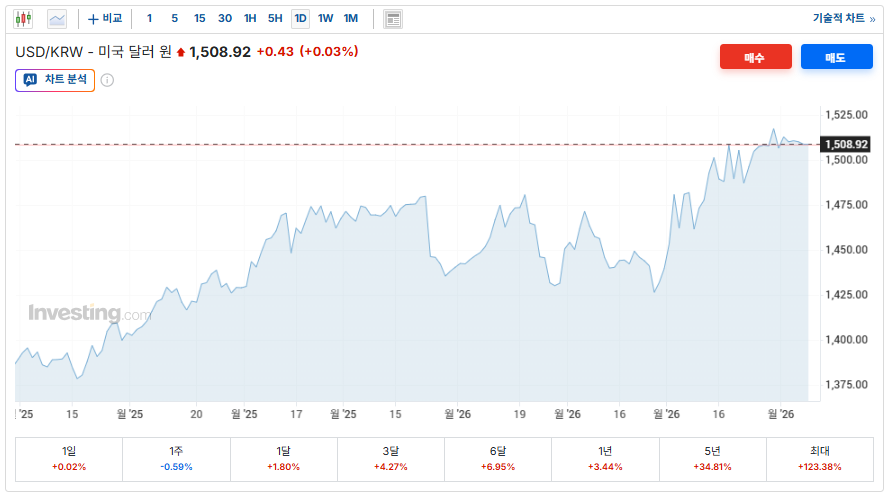Select the 1-minute interval
888x498 pixels.
[x=150, y=19]
